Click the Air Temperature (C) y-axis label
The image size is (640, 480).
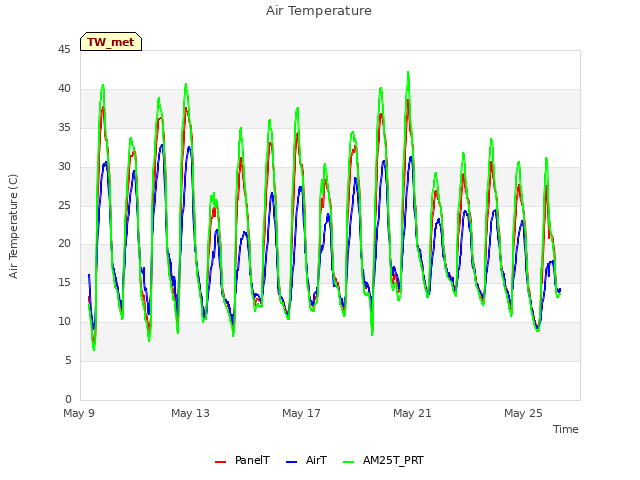click(13, 226)
